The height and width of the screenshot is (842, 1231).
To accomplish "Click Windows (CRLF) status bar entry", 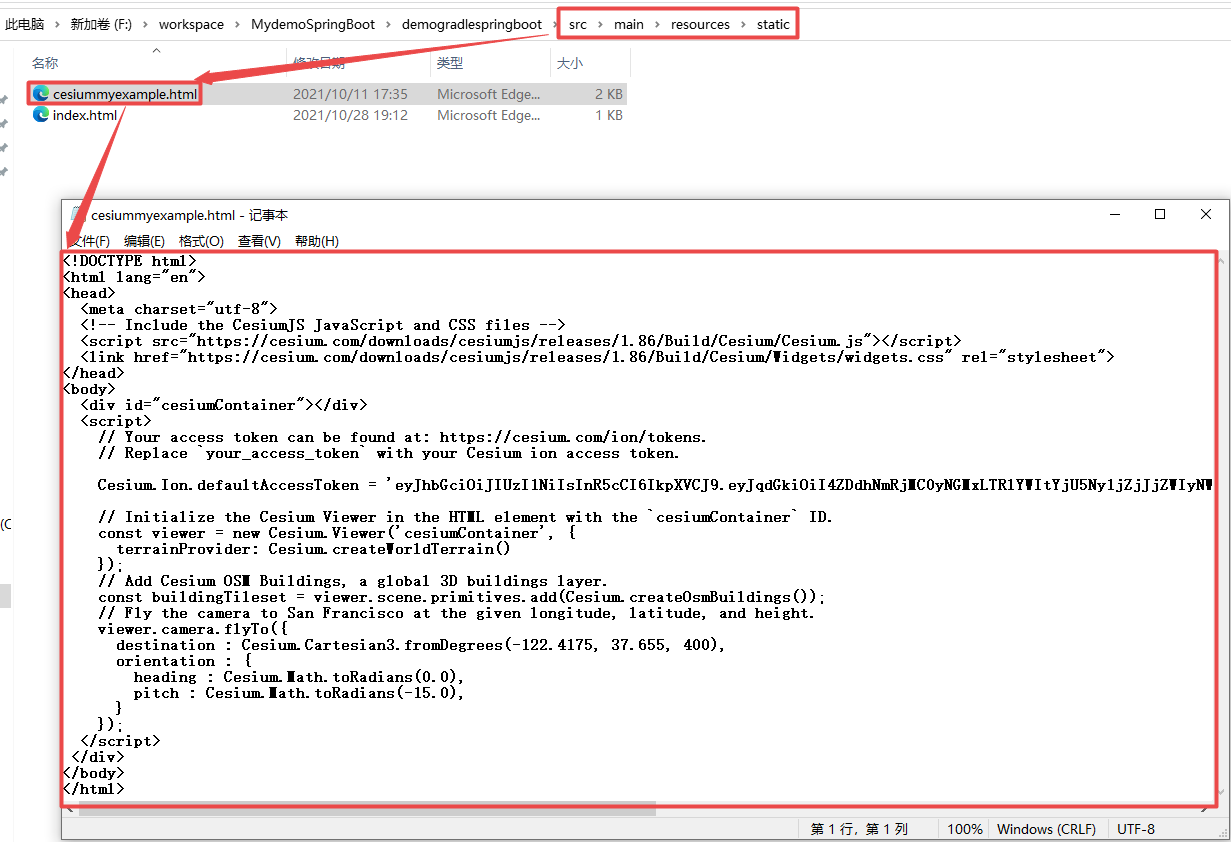I will pyautogui.click(x=1046, y=829).
